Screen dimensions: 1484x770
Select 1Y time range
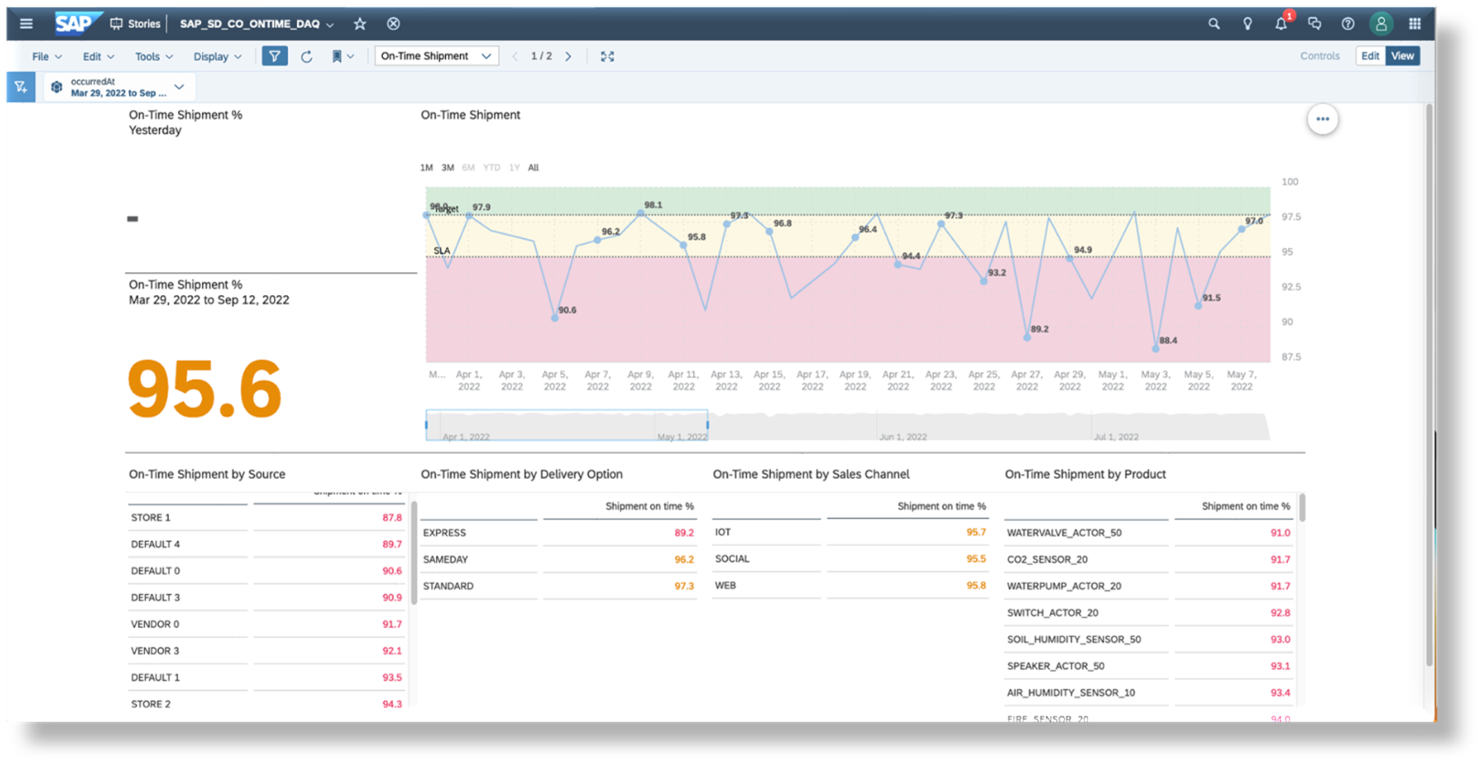(514, 168)
